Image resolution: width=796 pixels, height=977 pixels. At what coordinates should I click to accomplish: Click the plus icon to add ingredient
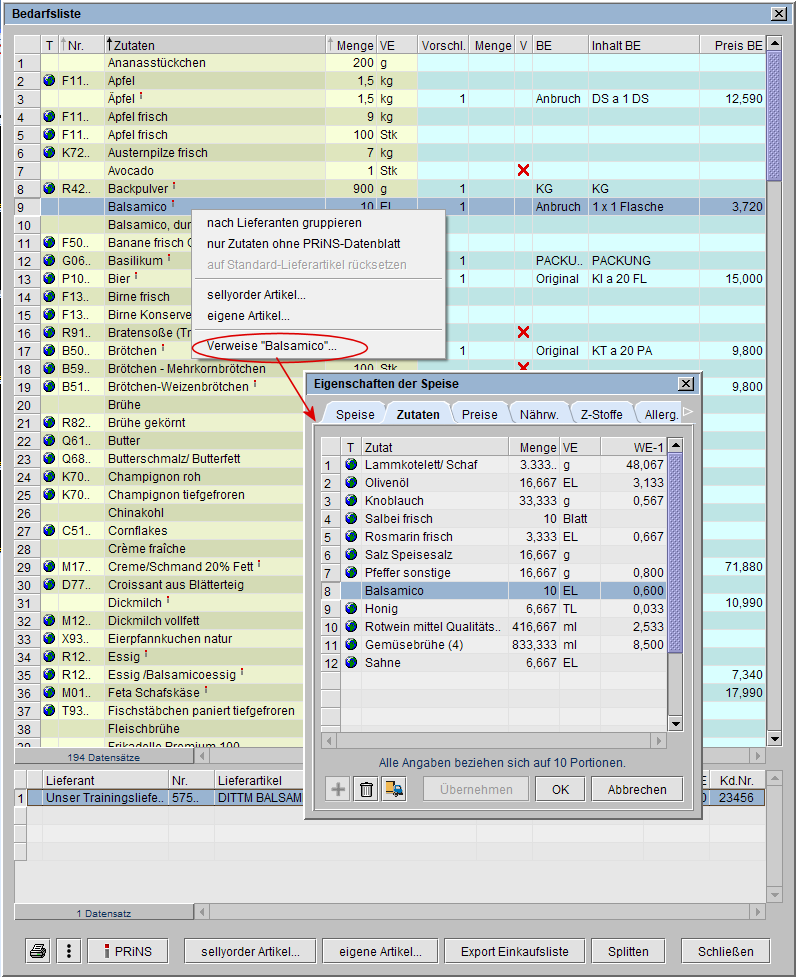338,789
